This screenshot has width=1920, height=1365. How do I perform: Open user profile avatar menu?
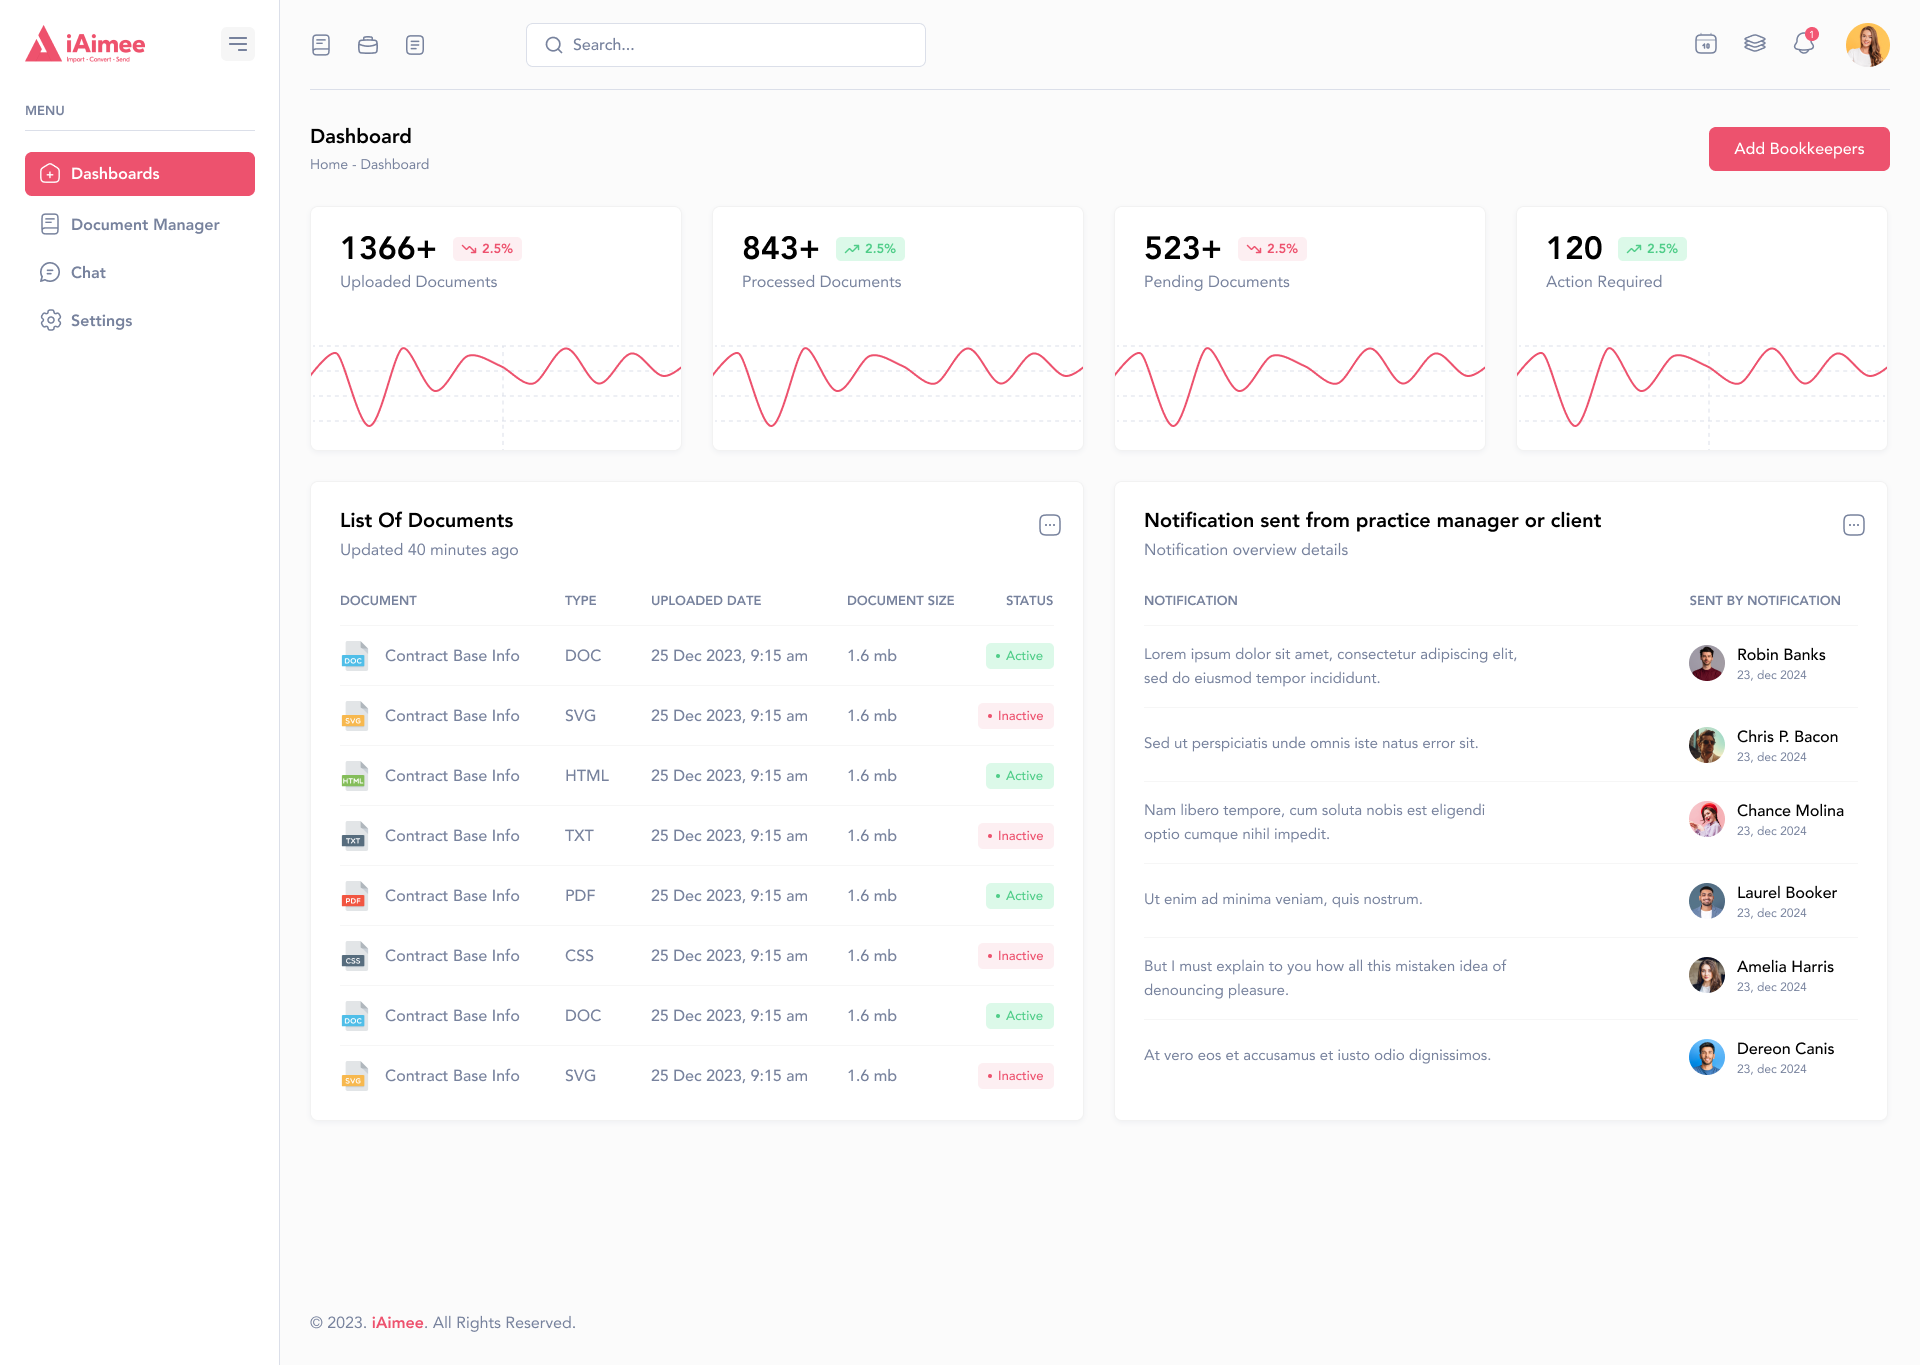1867,45
